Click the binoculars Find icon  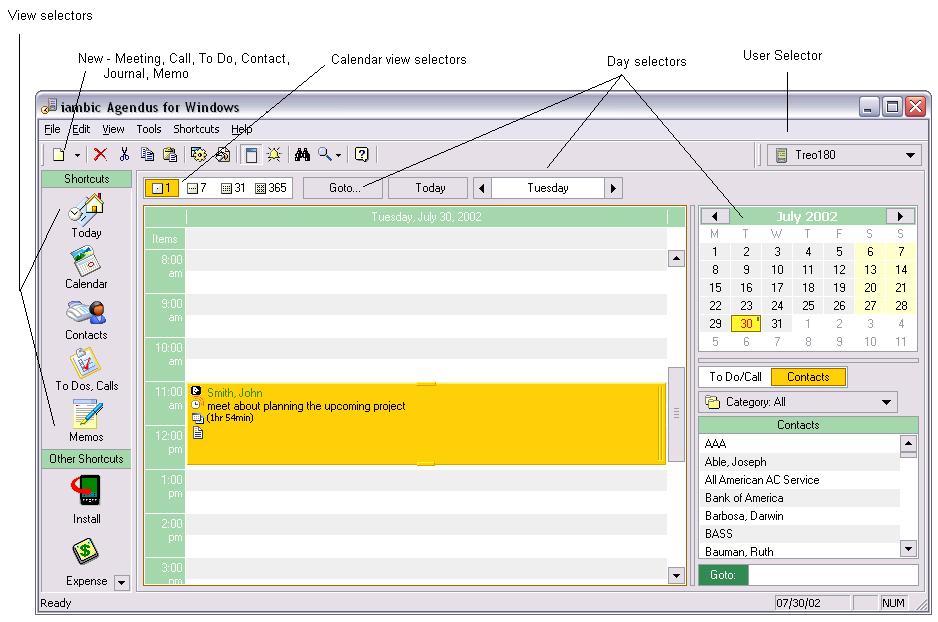(x=302, y=155)
